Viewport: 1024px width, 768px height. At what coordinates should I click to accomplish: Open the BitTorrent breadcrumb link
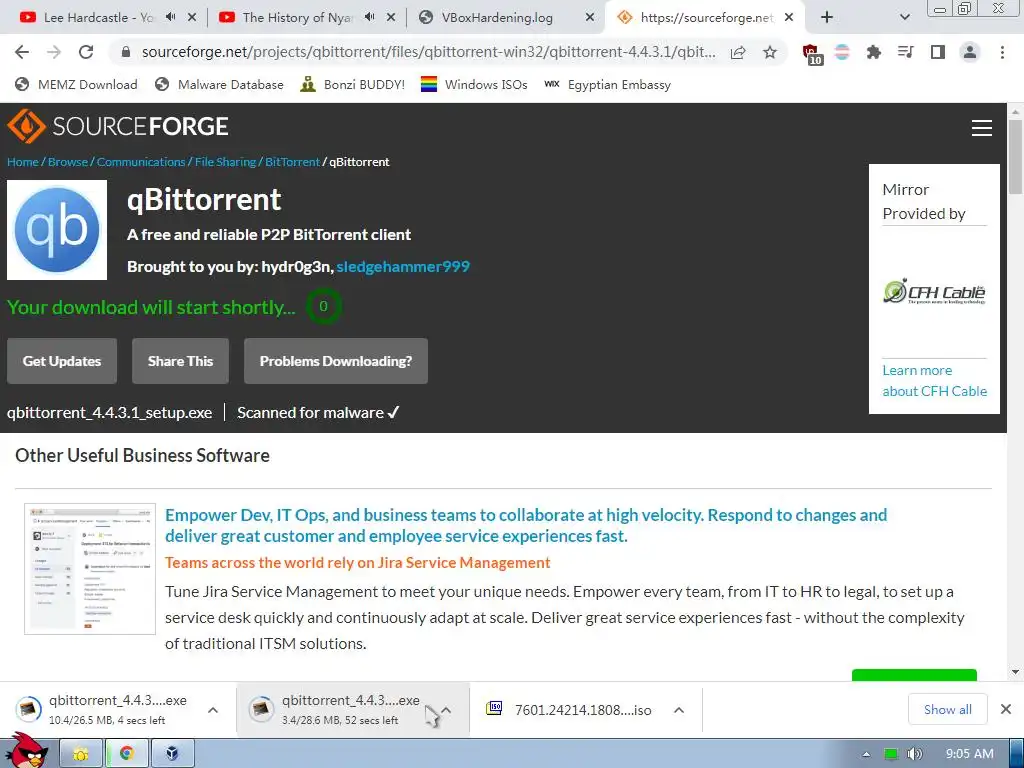[293, 162]
